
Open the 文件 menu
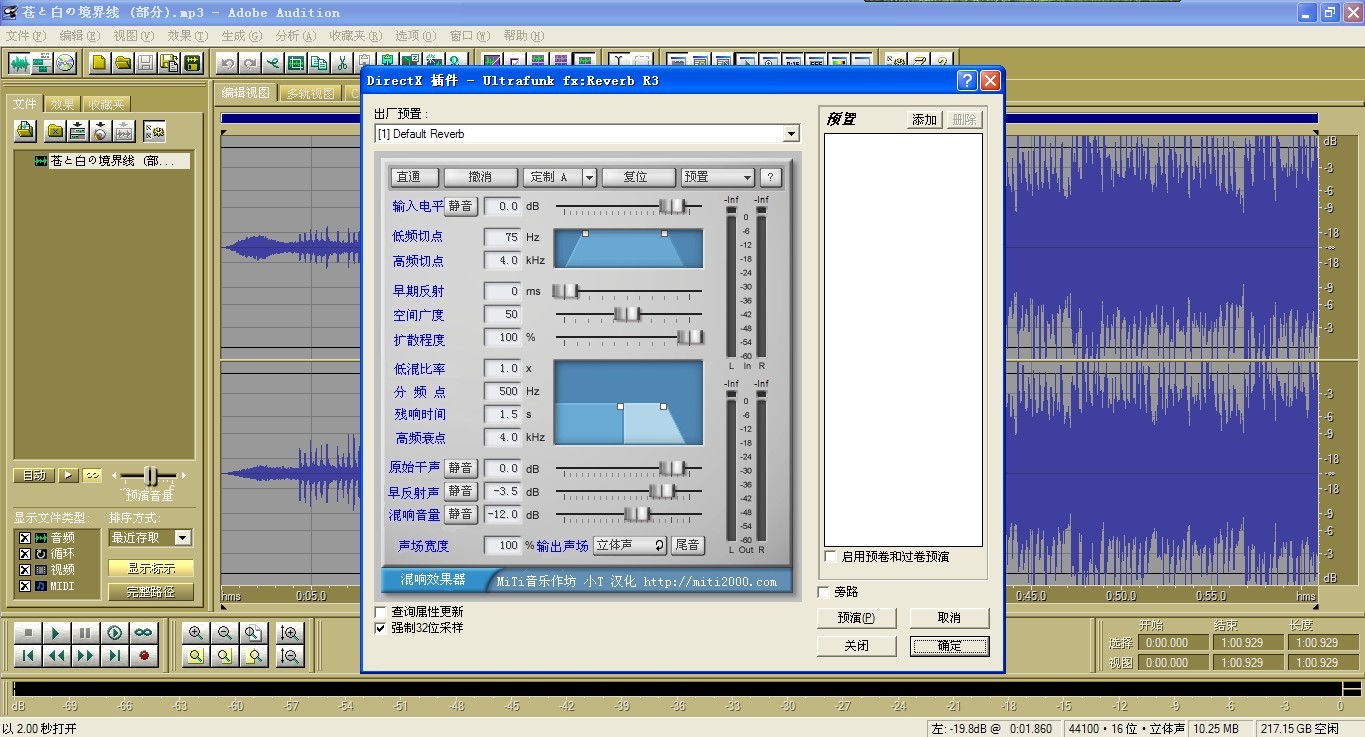26,36
